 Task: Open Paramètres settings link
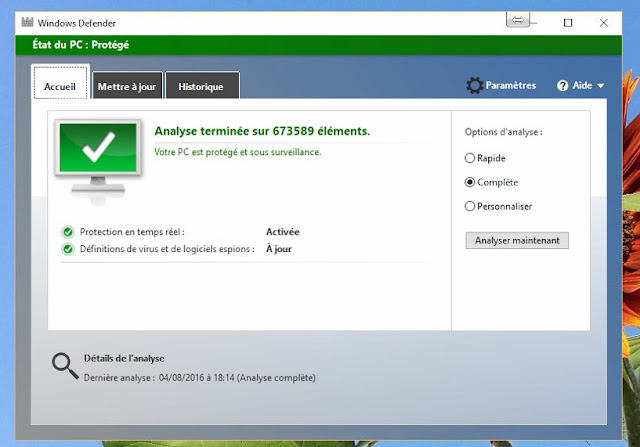click(511, 85)
